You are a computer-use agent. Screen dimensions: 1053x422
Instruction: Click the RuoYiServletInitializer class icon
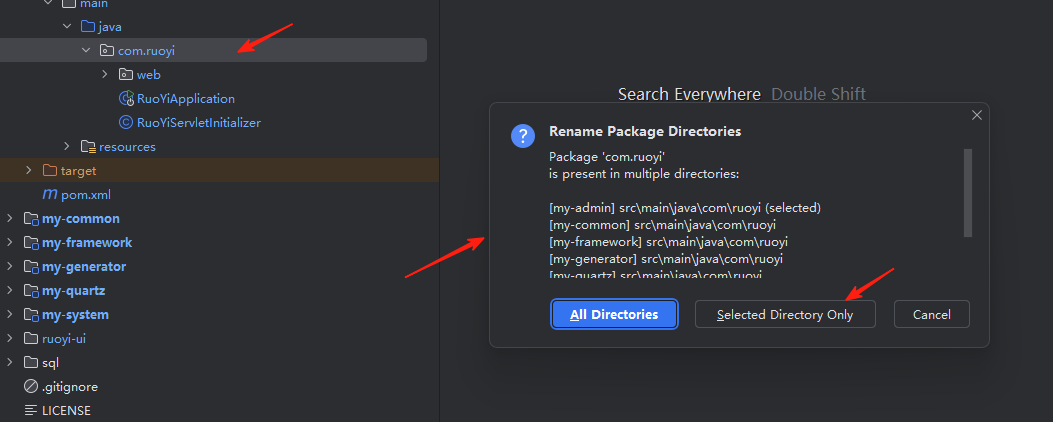point(126,123)
